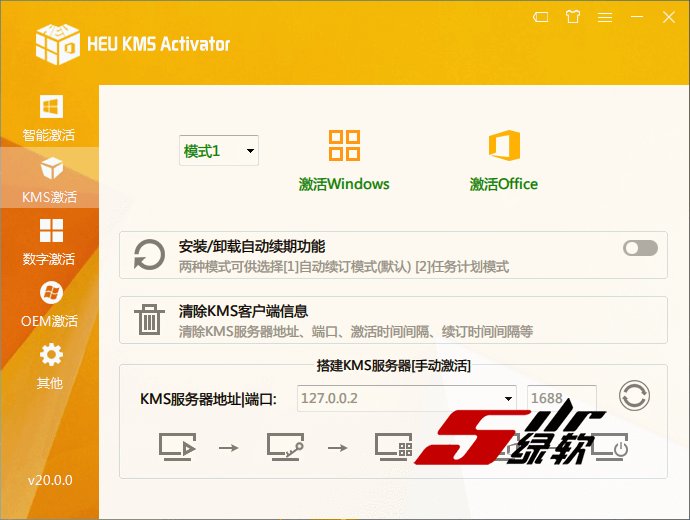Screen dimensions: 690x520
Task: Click the monitor with play arrow icon
Action: pyautogui.click(x=176, y=446)
